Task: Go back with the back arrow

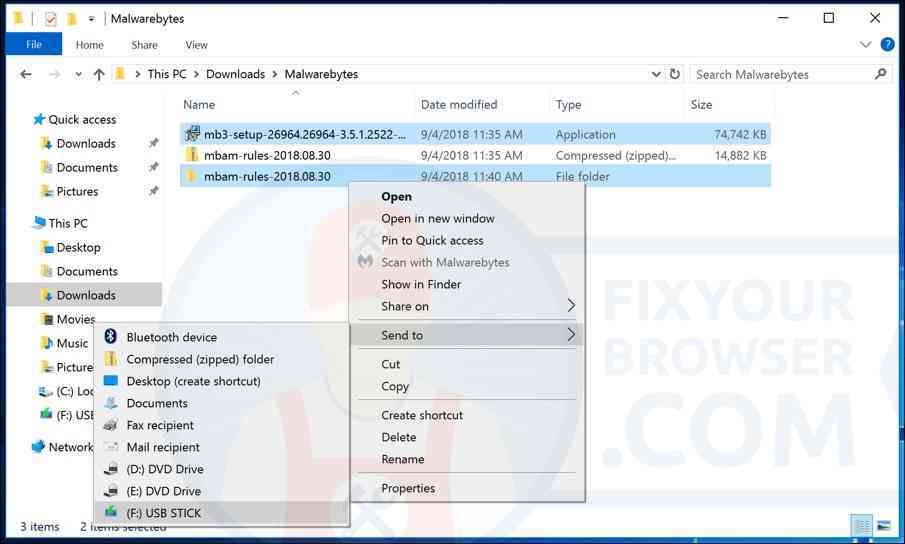Action: pos(25,74)
